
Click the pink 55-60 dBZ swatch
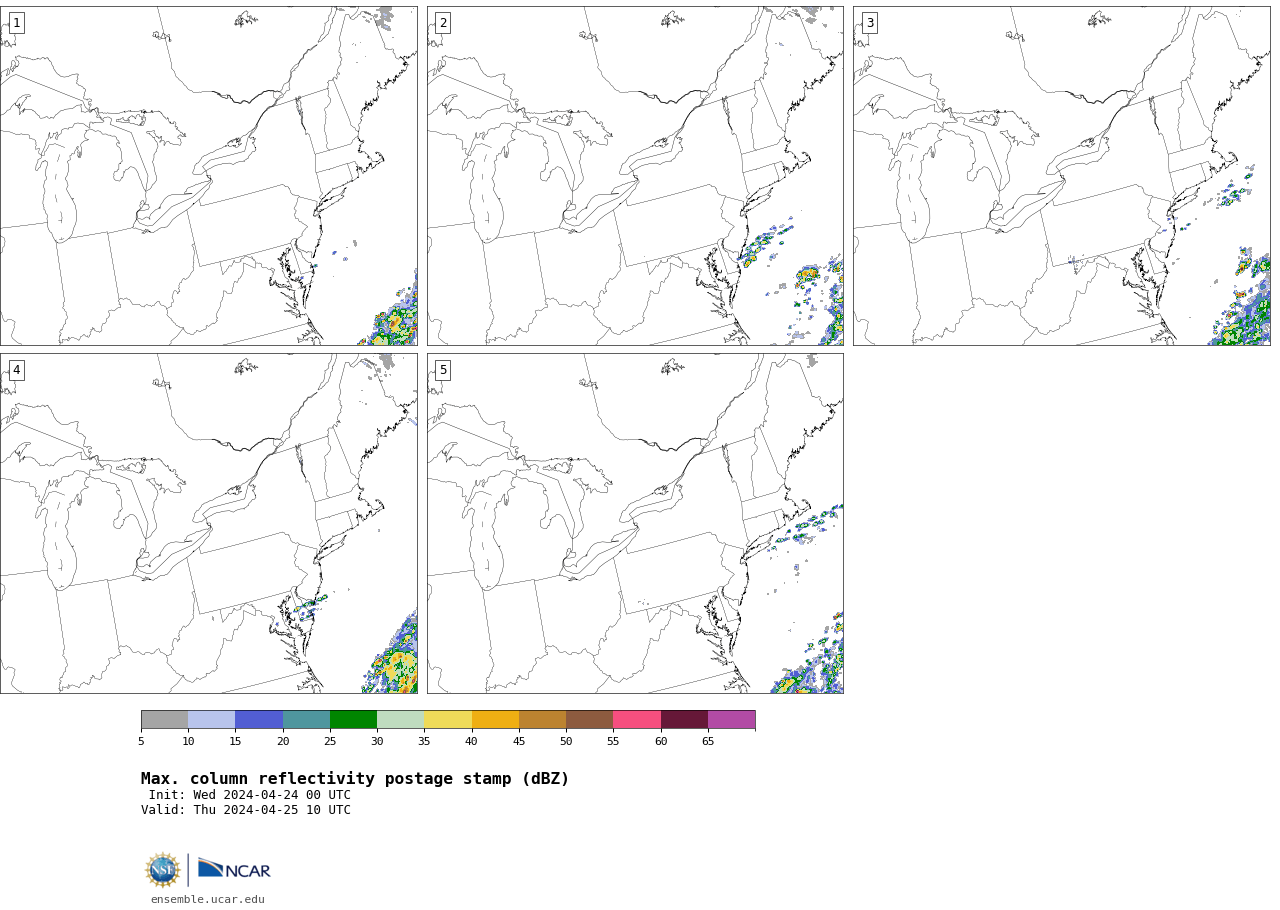tap(637, 720)
